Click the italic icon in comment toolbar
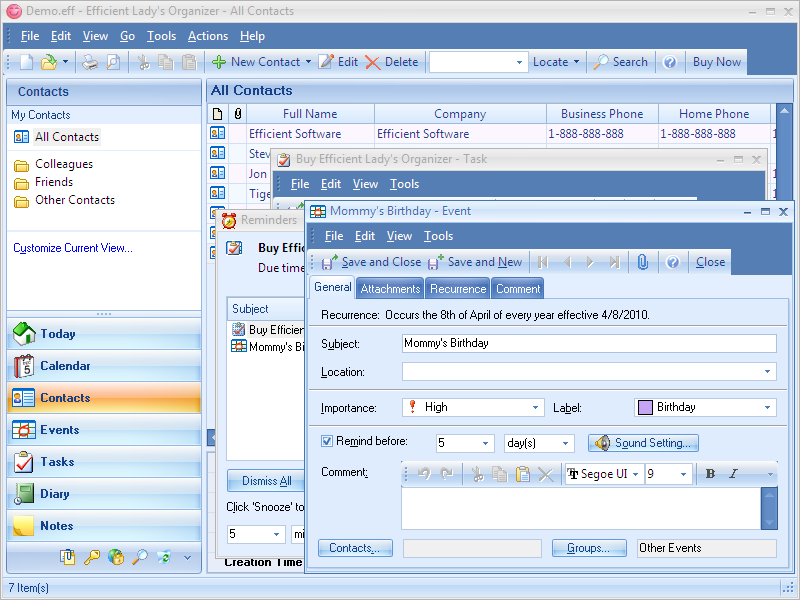Viewport: 800px width, 600px height. pyautogui.click(x=733, y=474)
